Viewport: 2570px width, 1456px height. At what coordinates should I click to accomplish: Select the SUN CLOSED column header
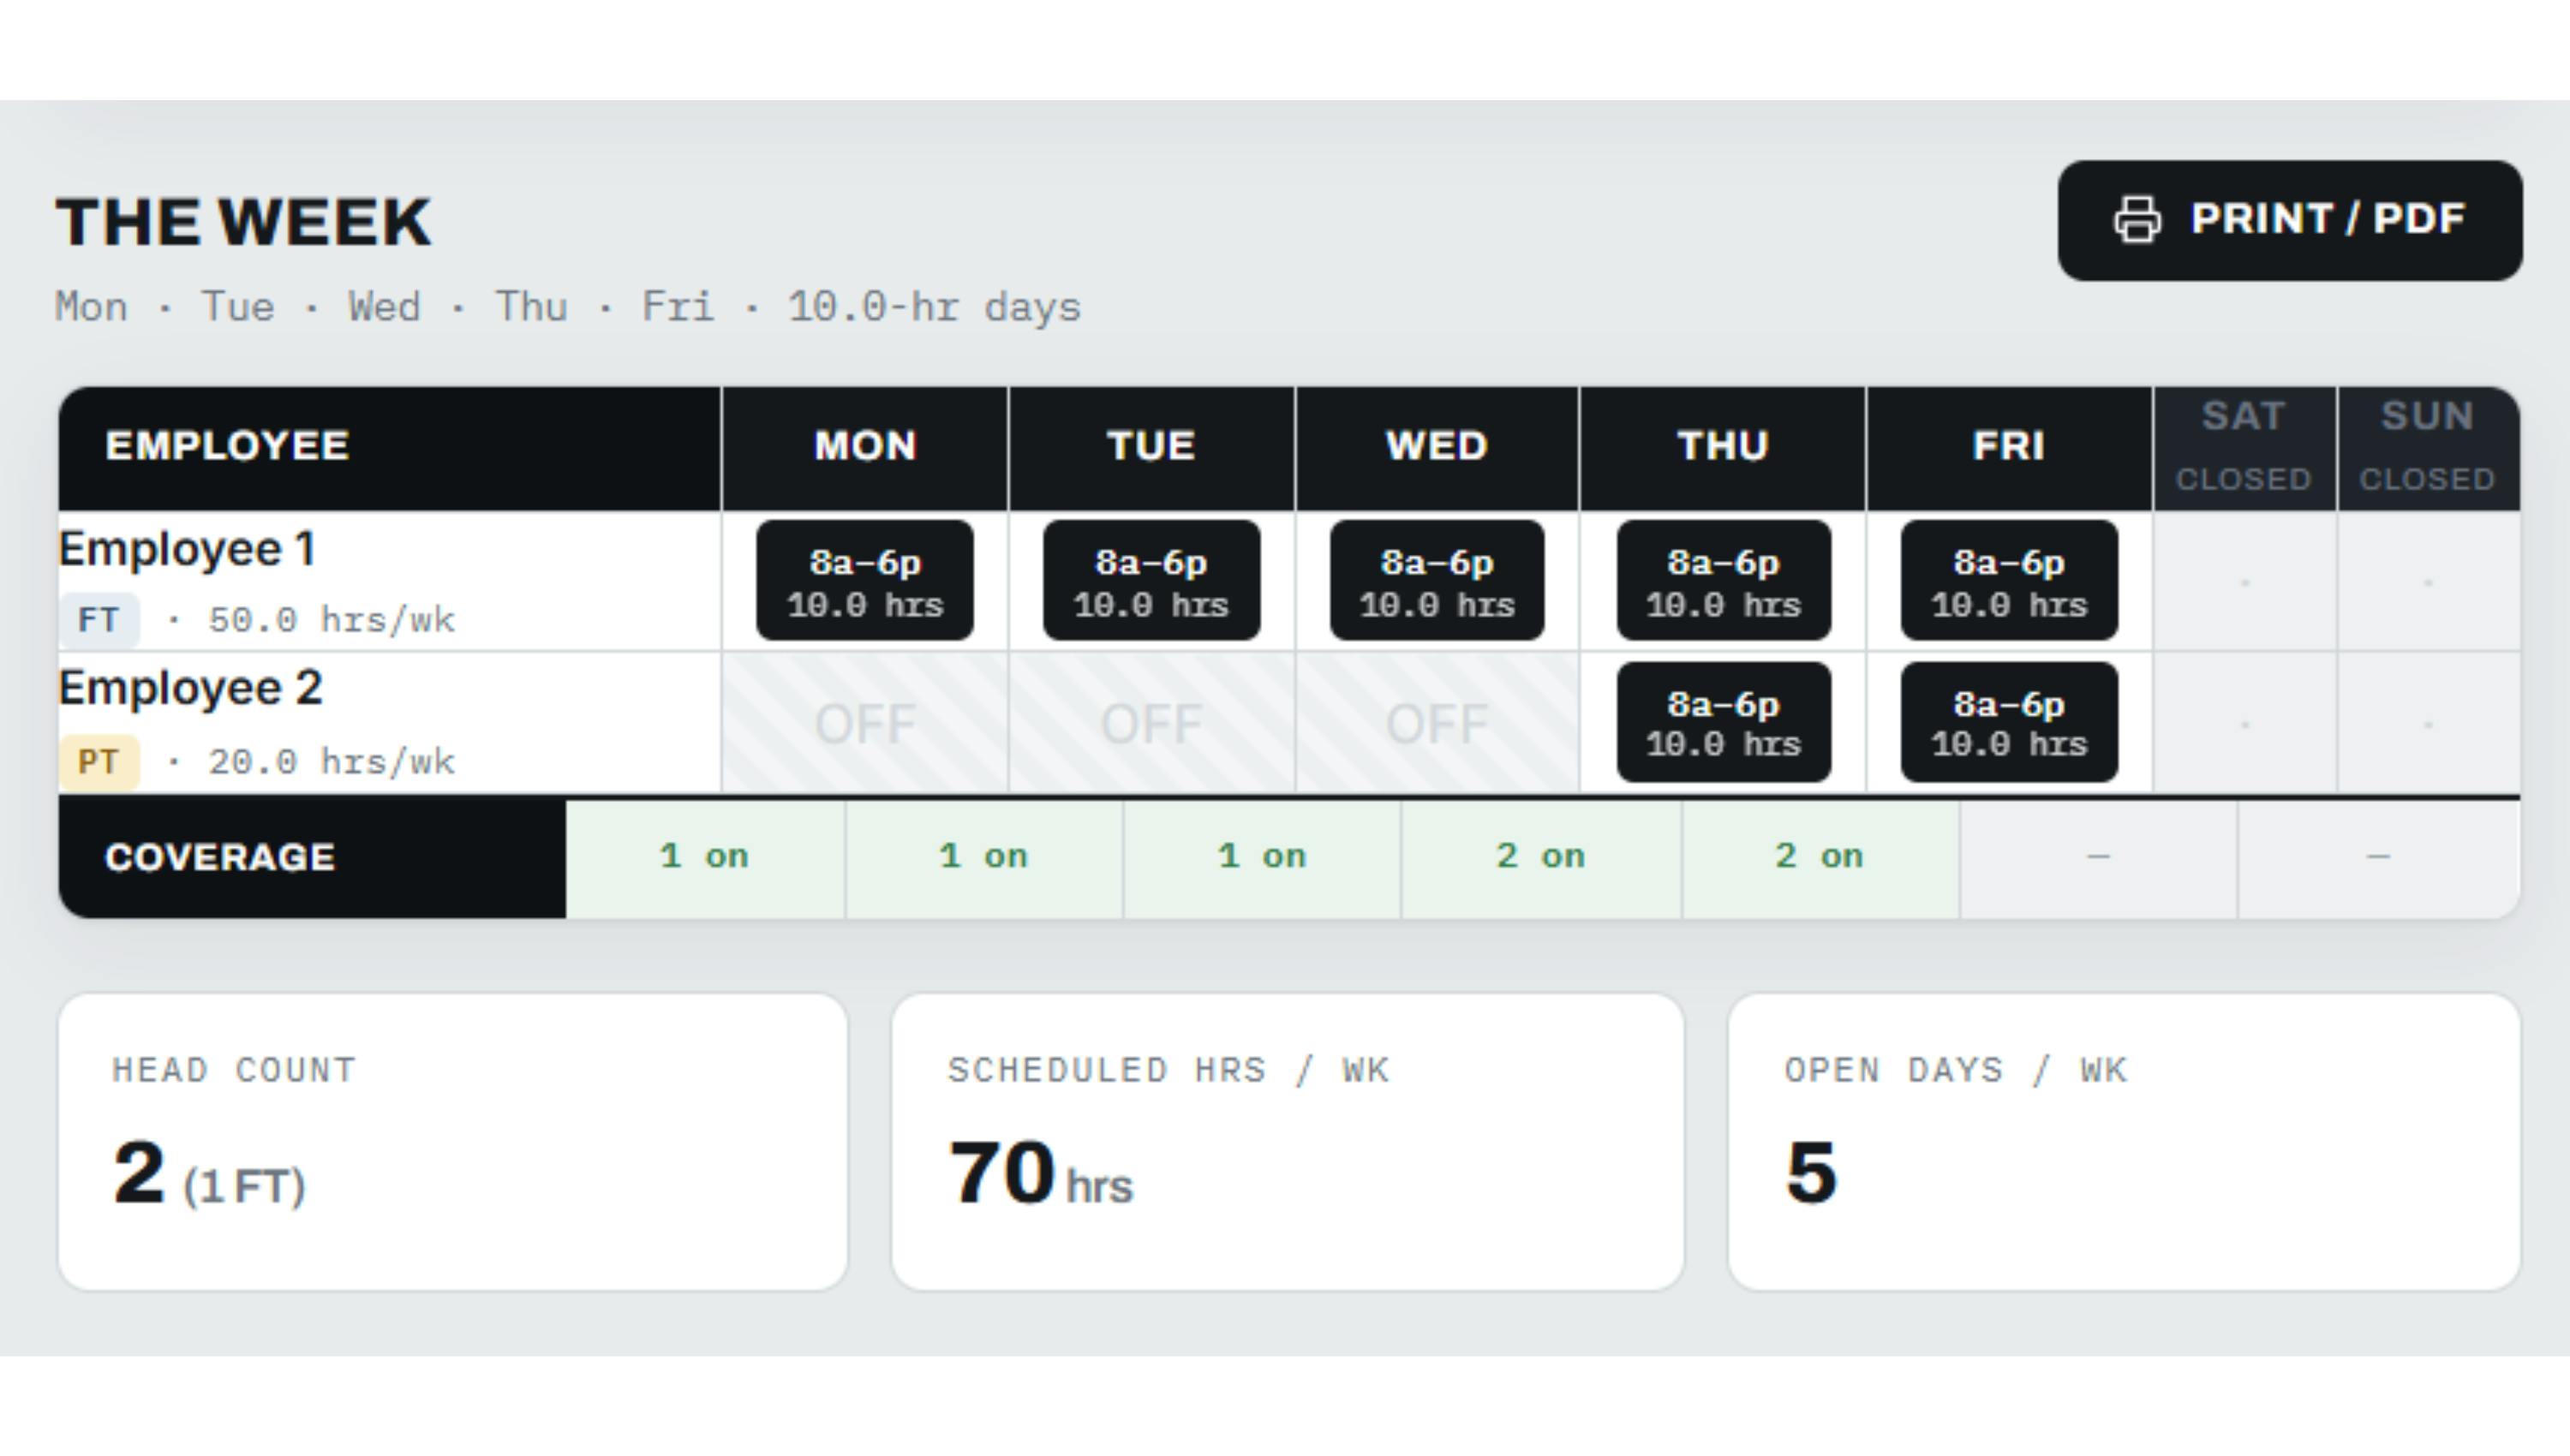(x=2428, y=448)
